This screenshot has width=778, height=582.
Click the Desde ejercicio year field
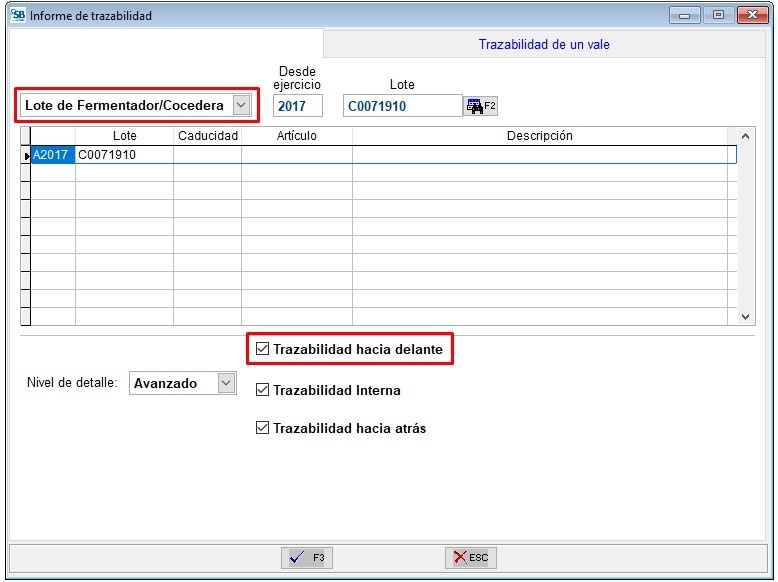(297, 106)
